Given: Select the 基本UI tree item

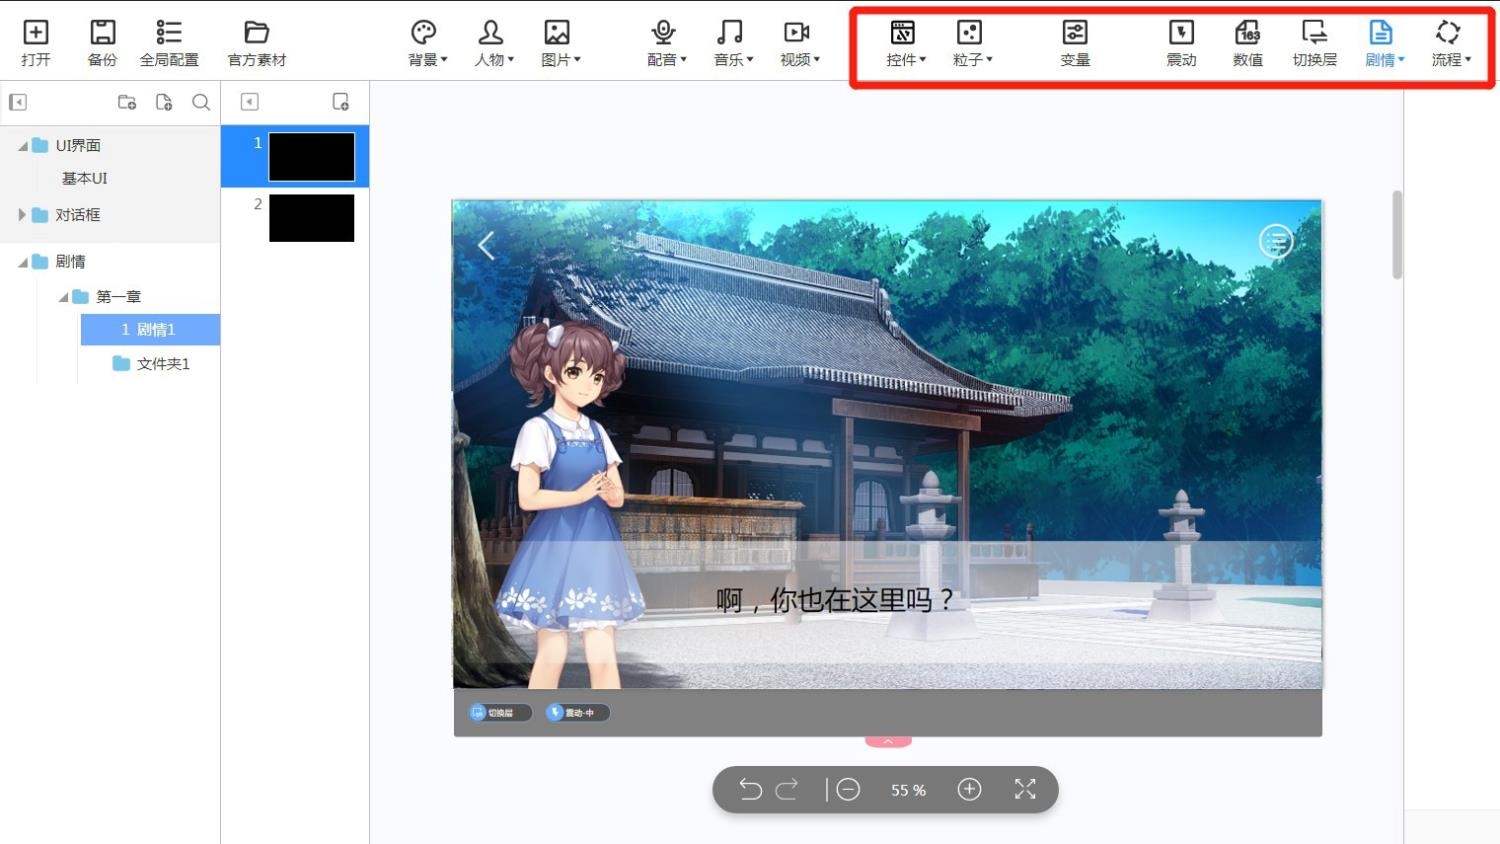Looking at the screenshot, I should coord(84,178).
